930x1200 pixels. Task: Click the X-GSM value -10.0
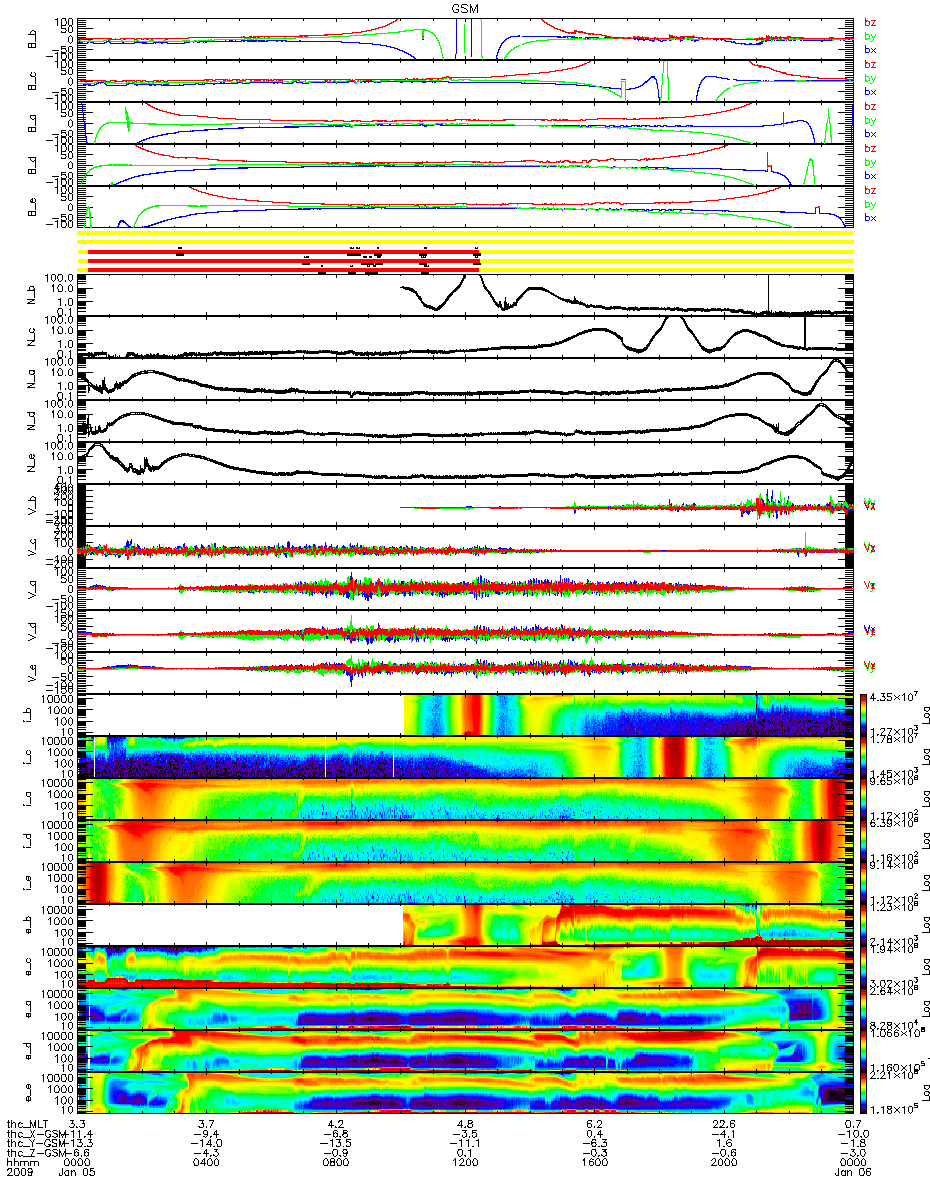pyautogui.click(x=853, y=1135)
